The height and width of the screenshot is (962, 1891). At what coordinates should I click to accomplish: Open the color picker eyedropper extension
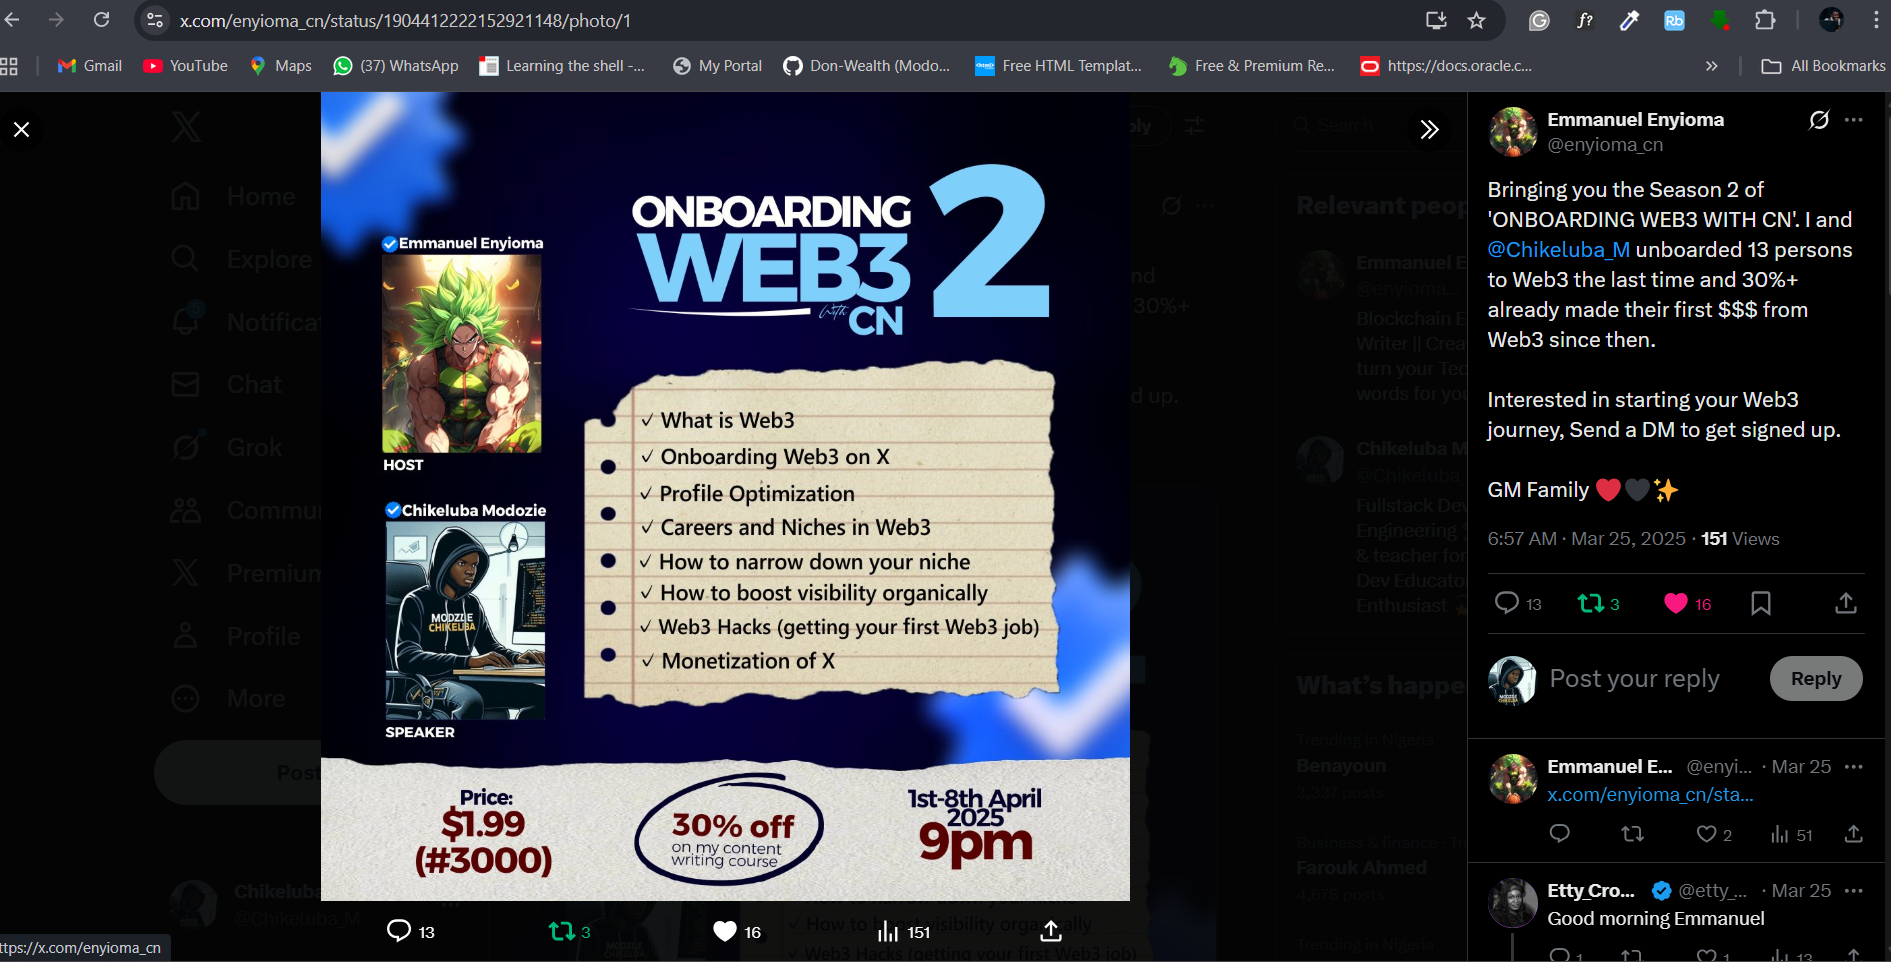1629,20
